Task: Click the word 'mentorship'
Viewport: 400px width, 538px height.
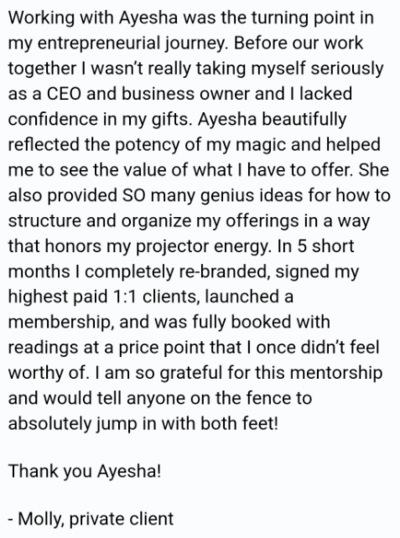Action: point(336,373)
